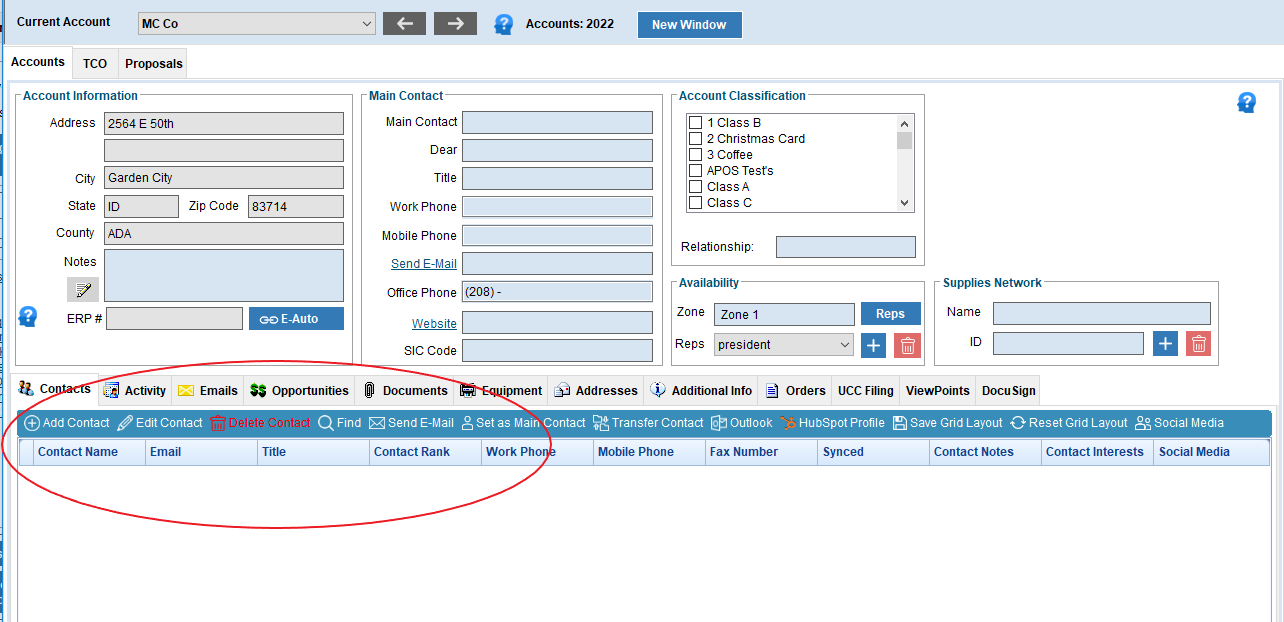1284x622 pixels.
Task: Click the E-Auto button
Action: [x=296, y=319]
